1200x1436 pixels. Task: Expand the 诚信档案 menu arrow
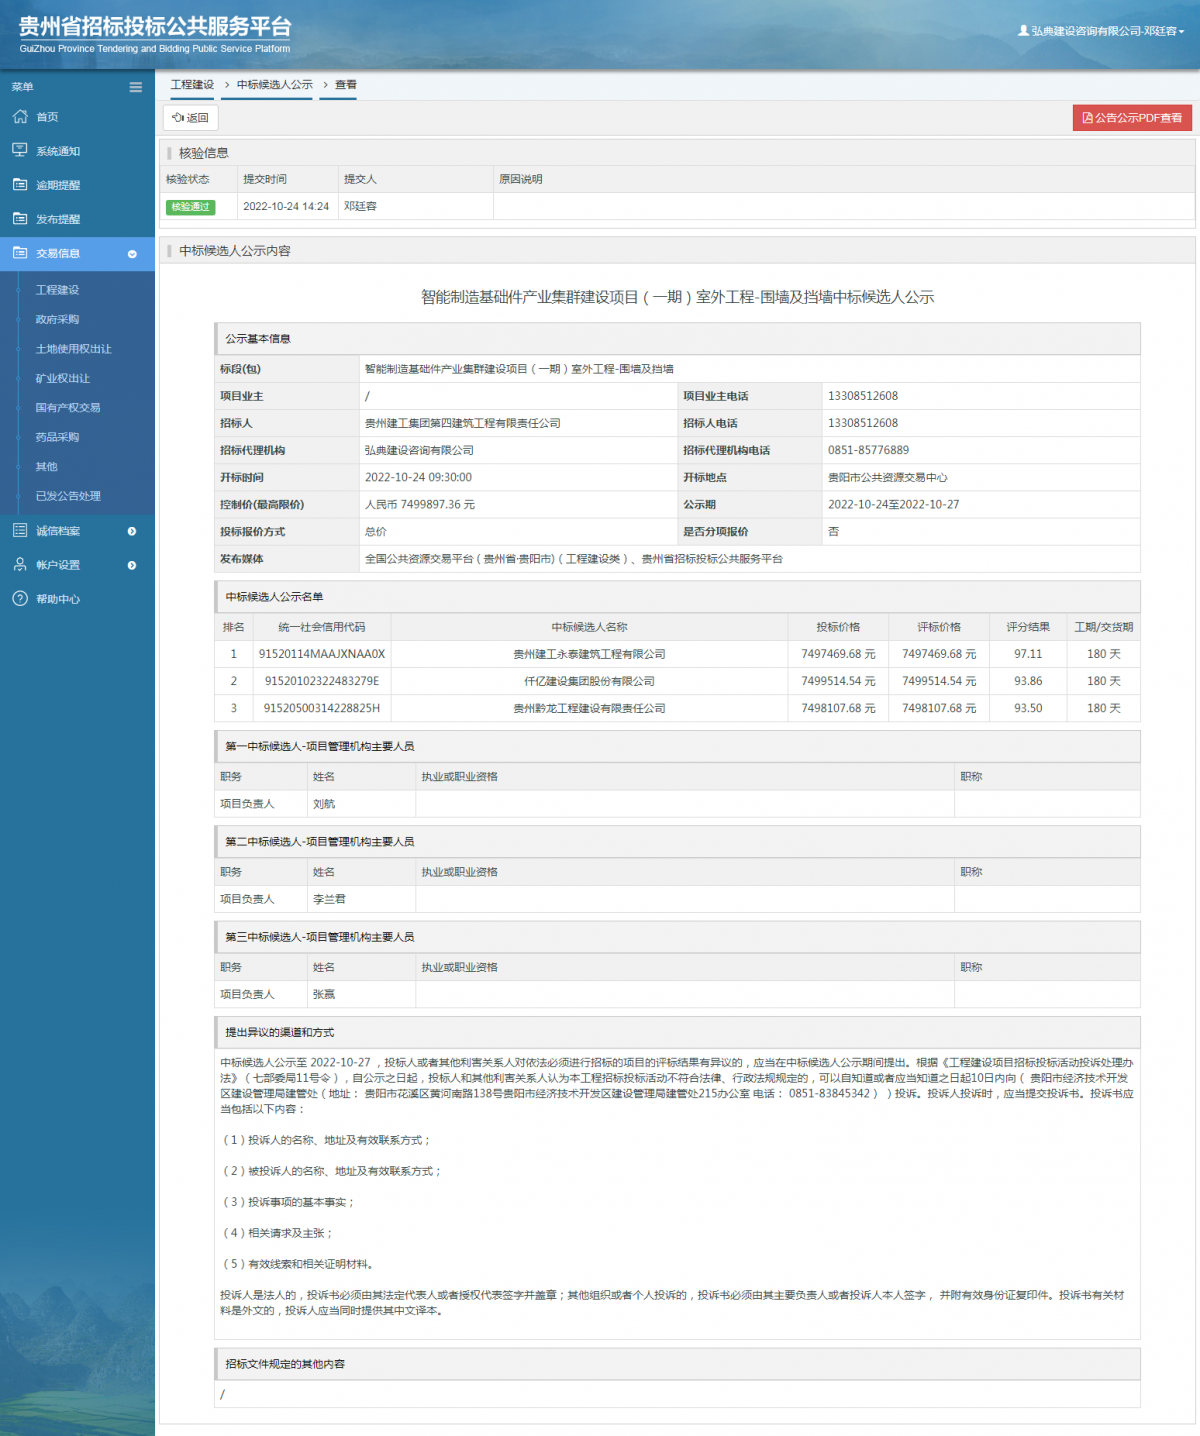coord(132,531)
